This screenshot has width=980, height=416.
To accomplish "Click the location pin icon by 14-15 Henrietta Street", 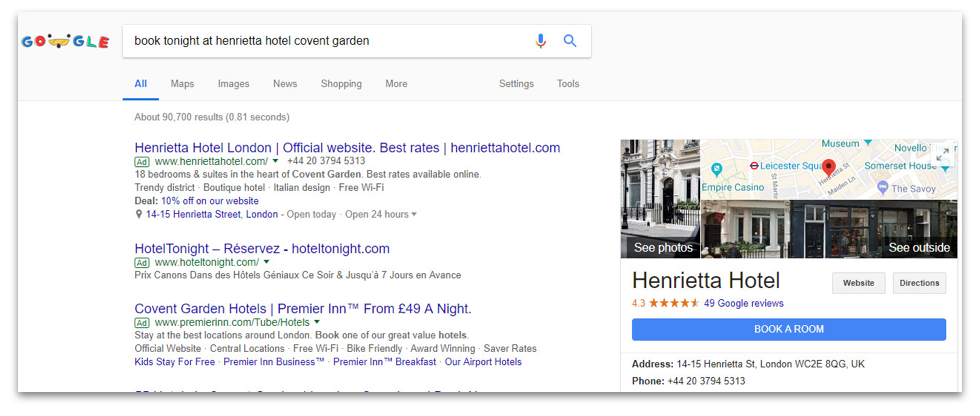I will click(139, 214).
